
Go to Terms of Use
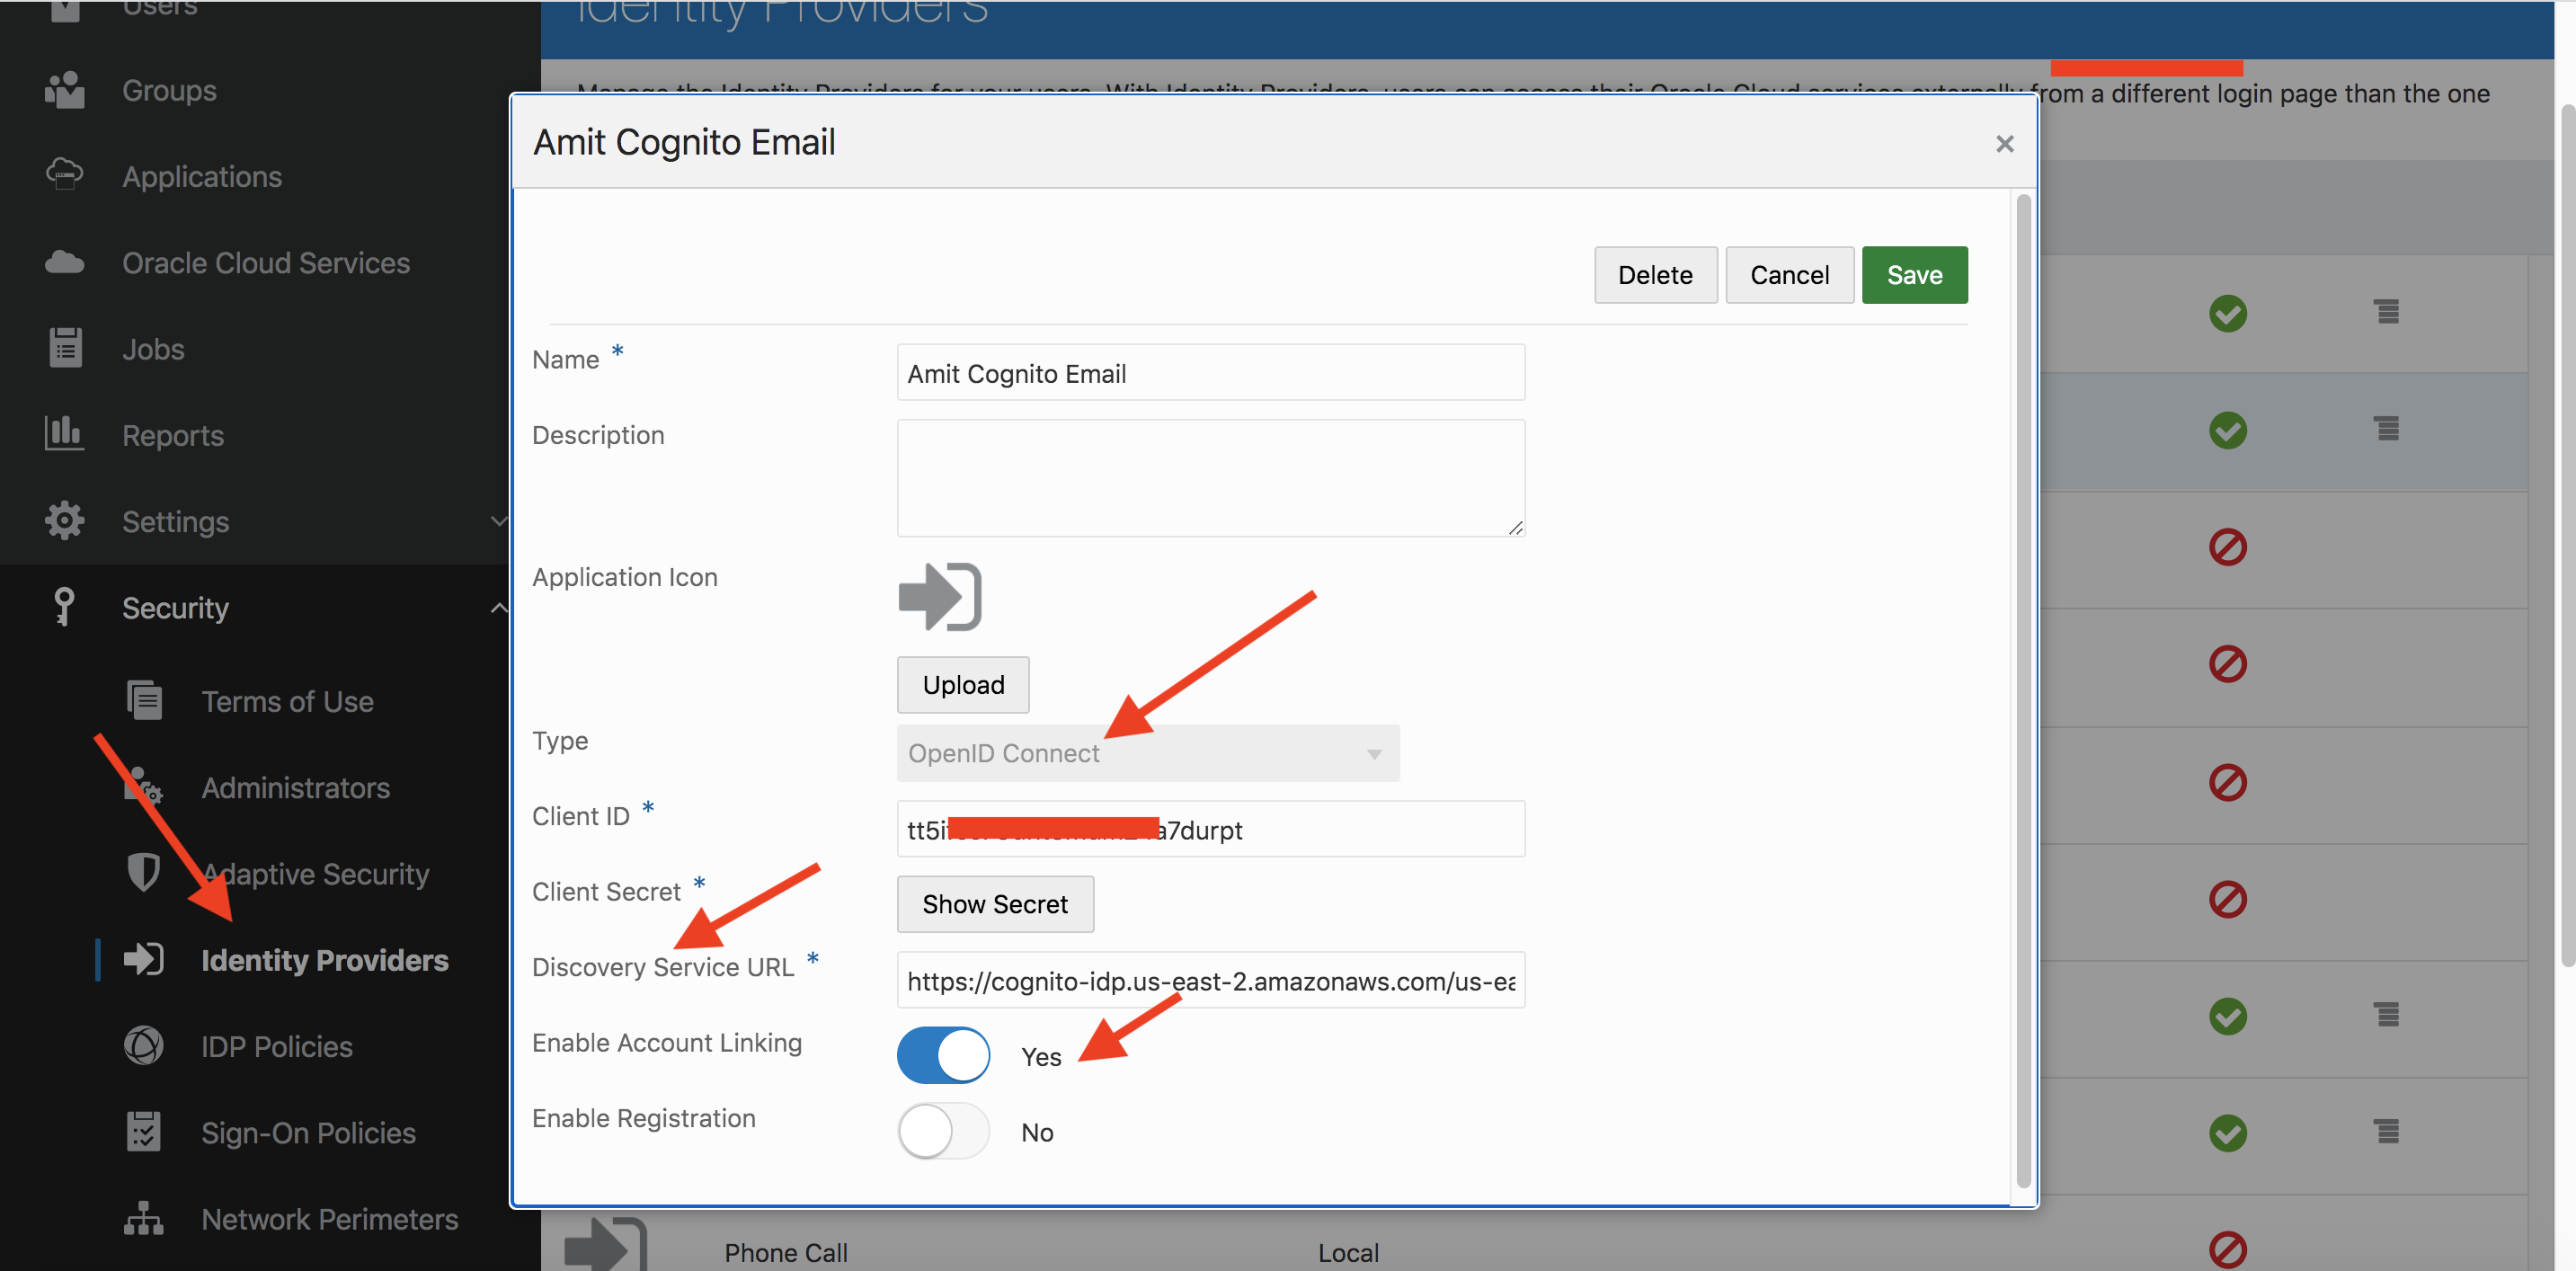287,701
